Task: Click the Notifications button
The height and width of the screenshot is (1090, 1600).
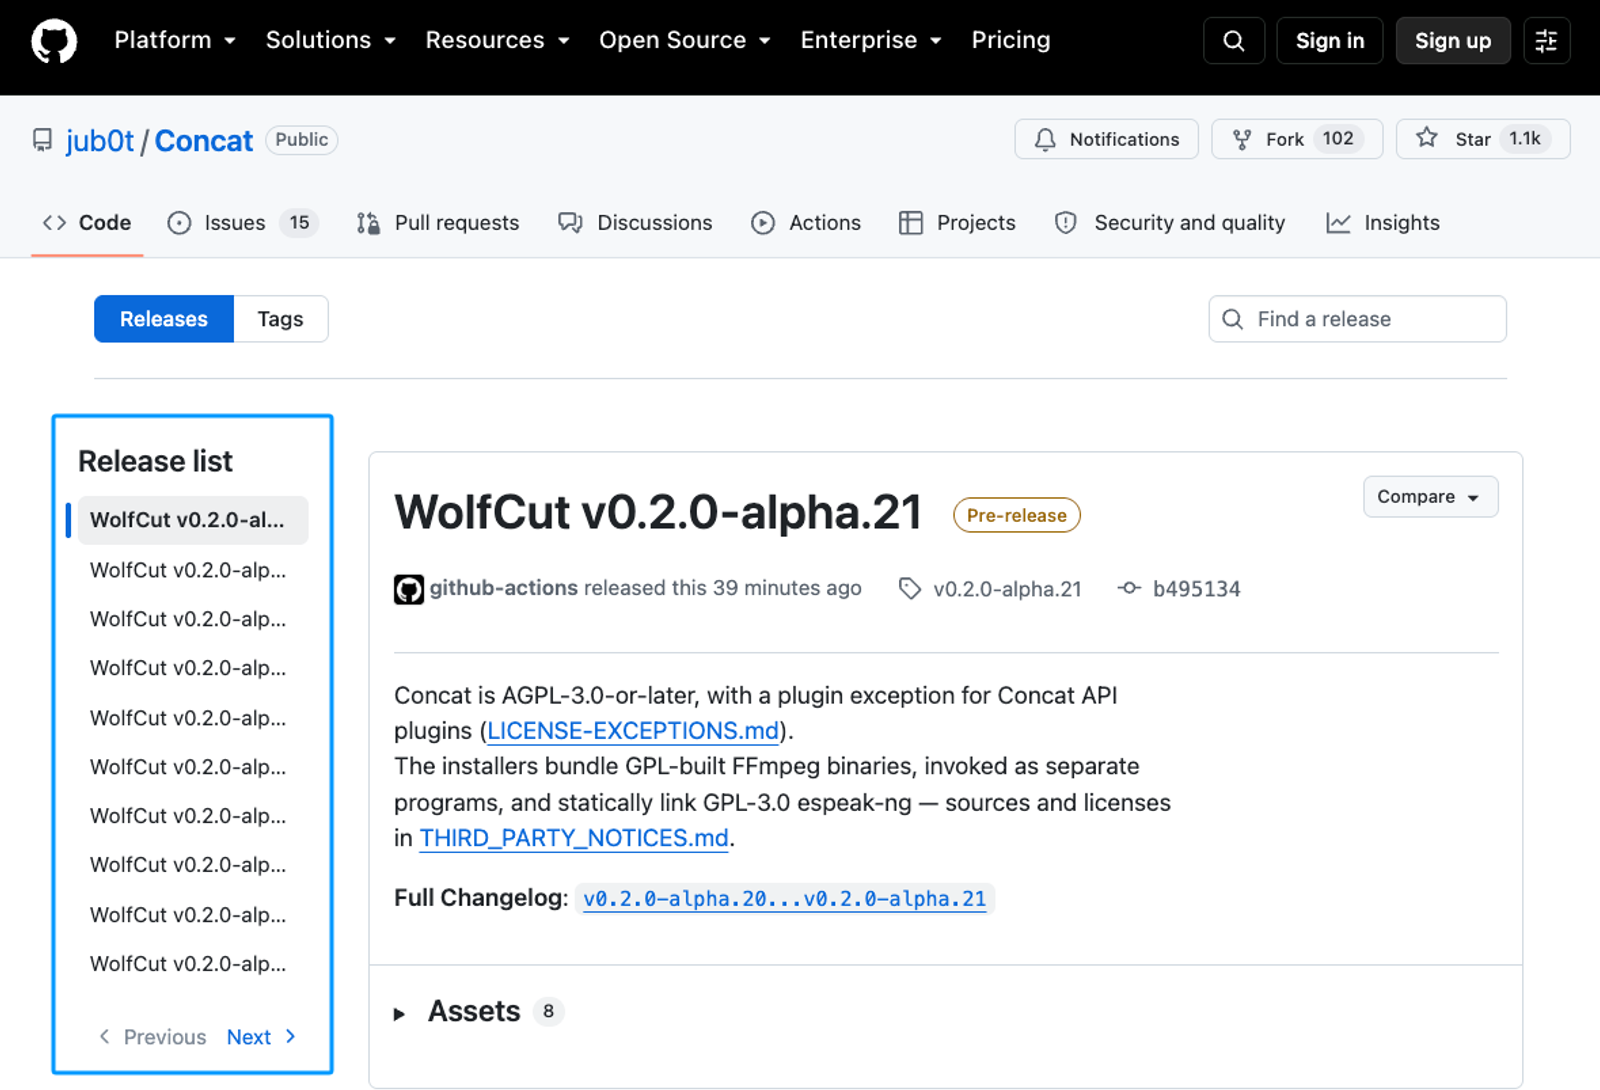Action: (1107, 139)
